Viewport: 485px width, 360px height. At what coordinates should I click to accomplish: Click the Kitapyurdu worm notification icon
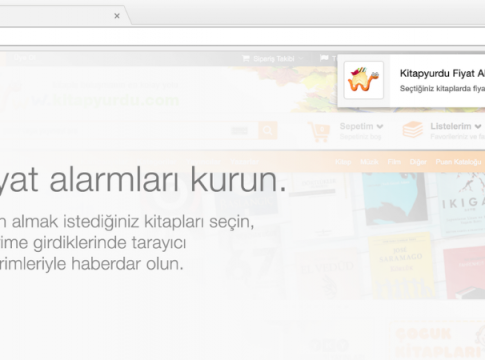(x=364, y=80)
